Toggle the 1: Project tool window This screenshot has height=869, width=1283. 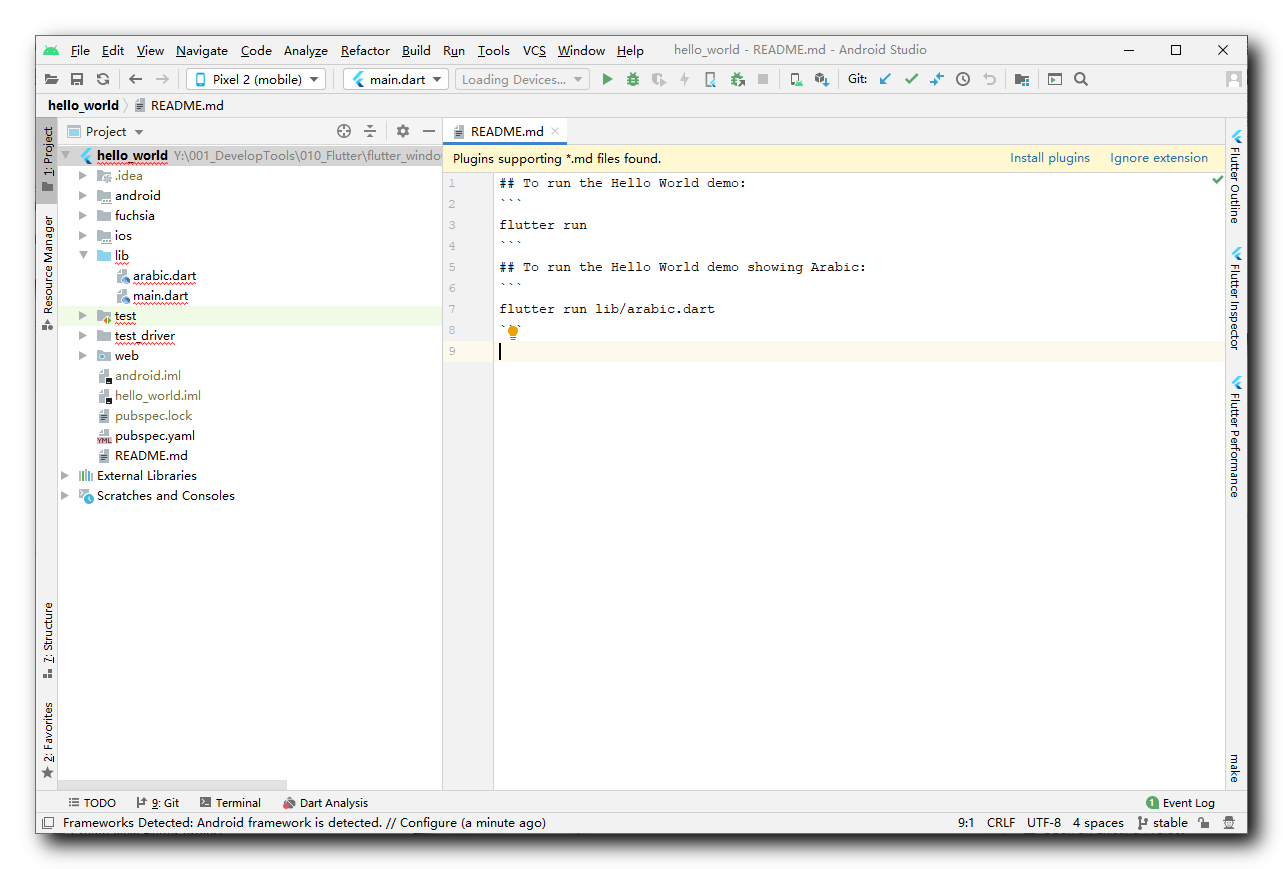(48, 158)
